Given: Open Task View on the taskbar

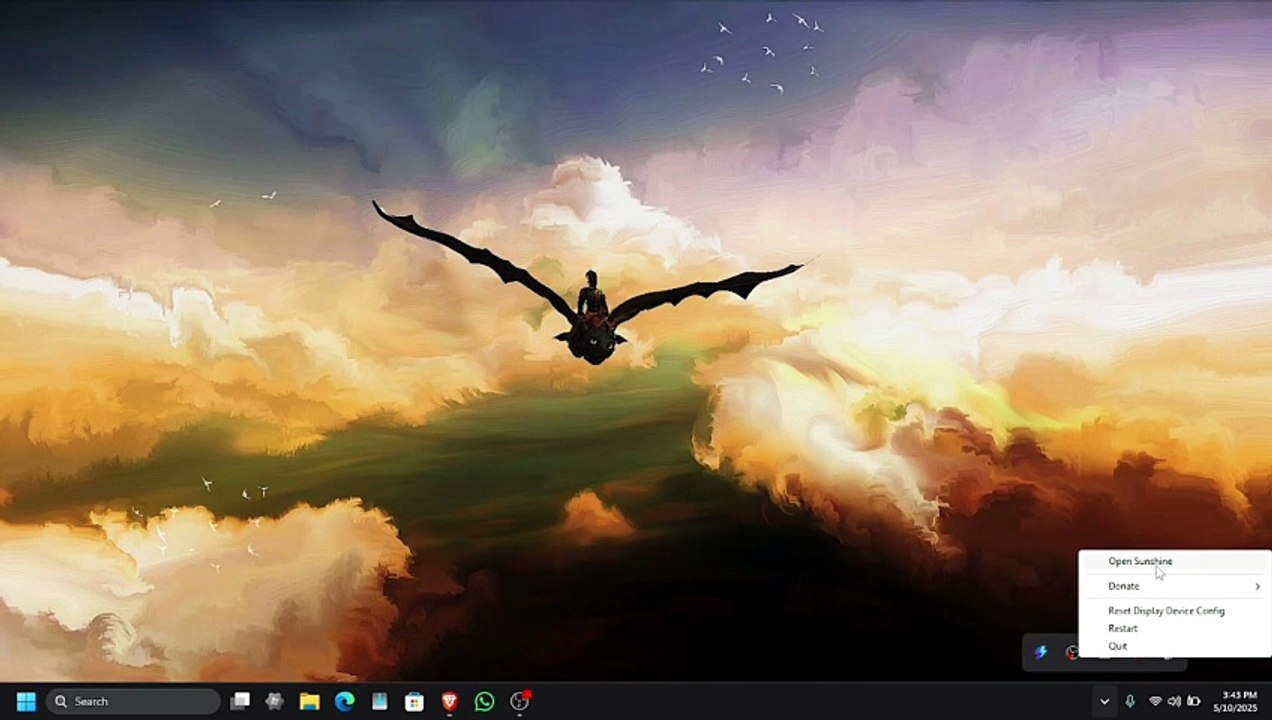Looking at the screenshot, I should pos(240,701).
